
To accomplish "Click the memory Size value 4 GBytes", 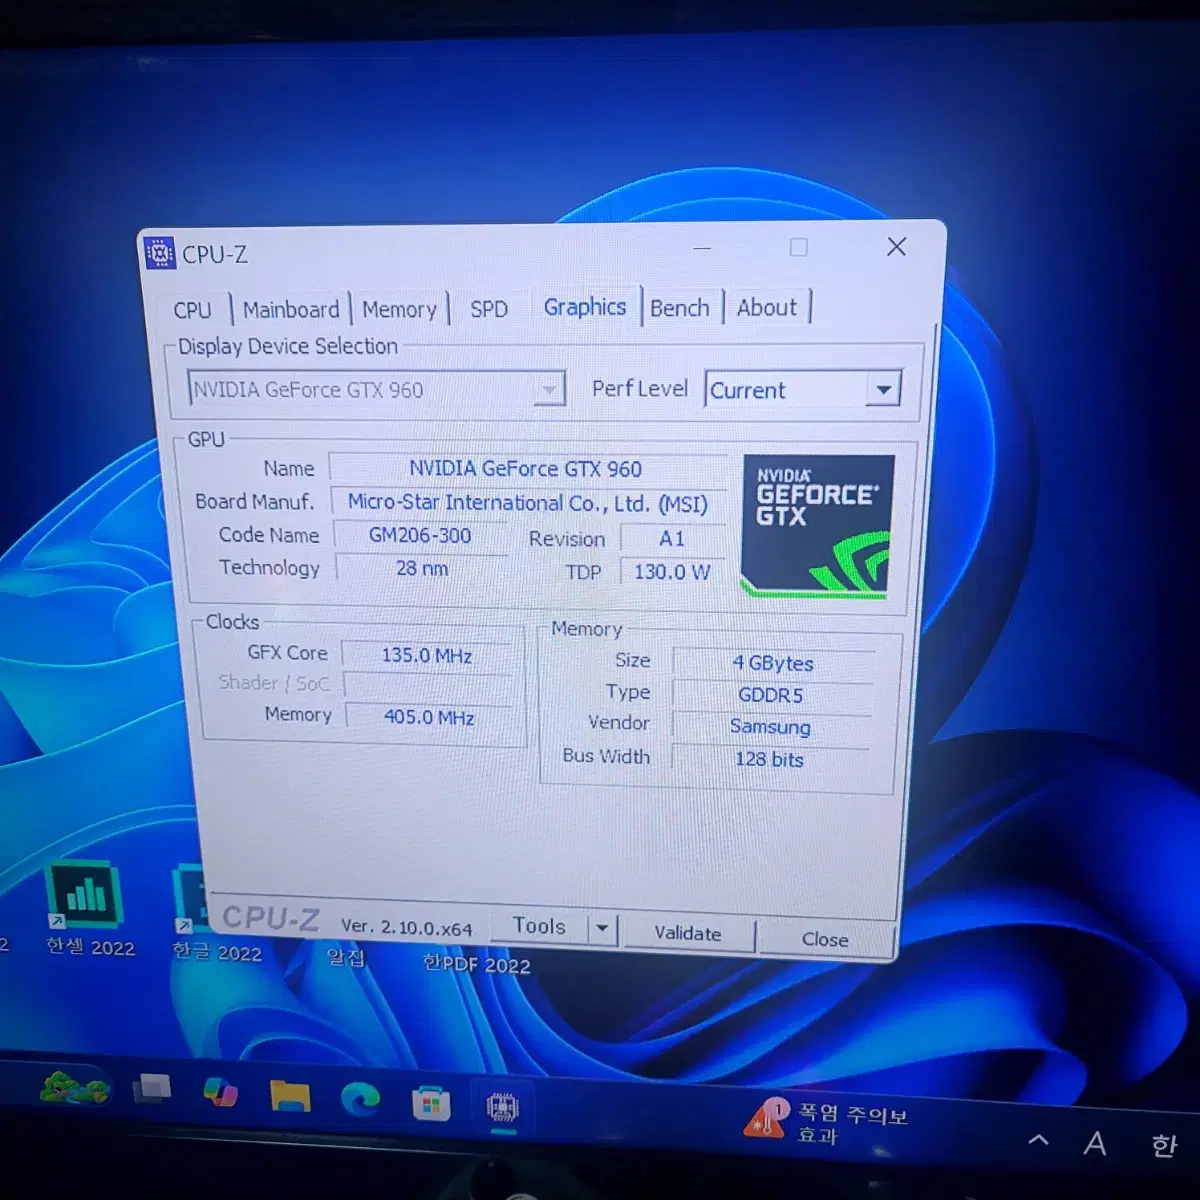I will pos(773,663).
